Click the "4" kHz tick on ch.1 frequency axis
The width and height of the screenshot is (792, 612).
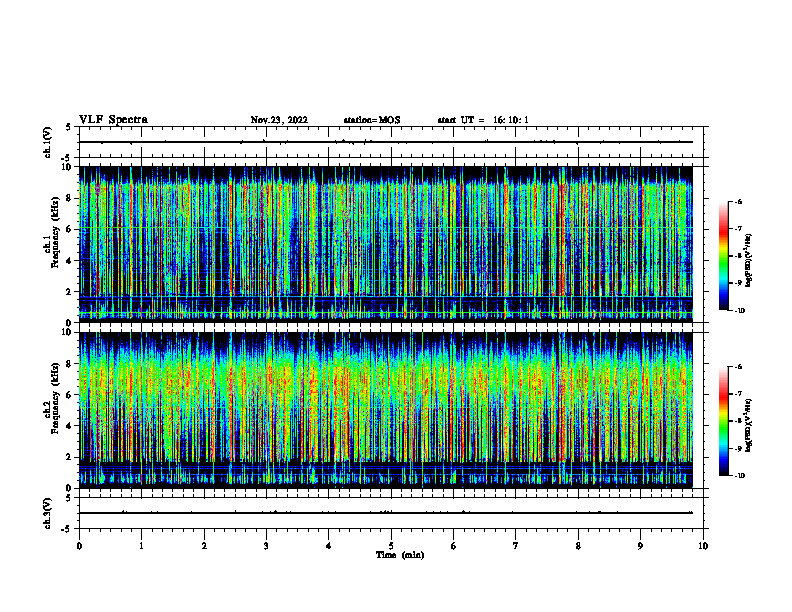click(71, 261)
